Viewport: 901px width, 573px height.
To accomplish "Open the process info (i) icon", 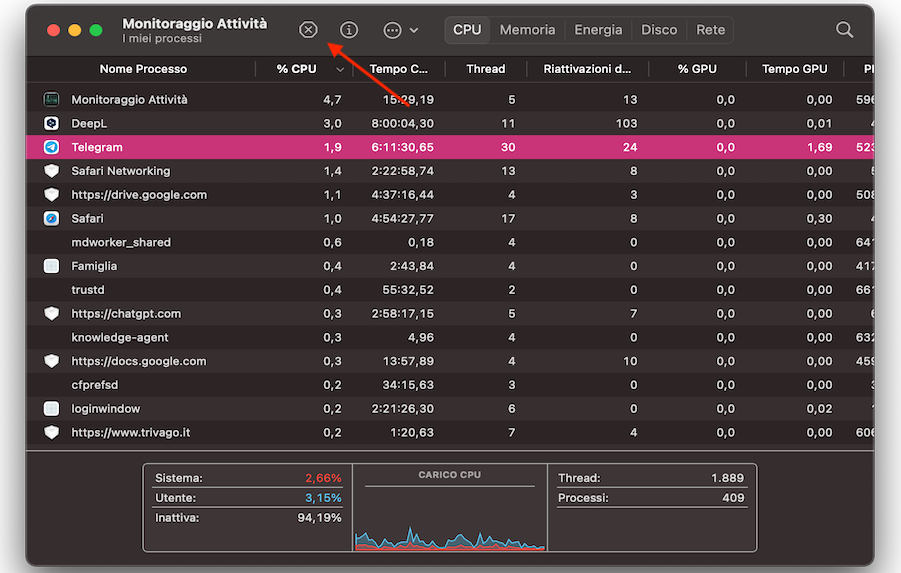I will pyautogui.click(x=349, y=30).
